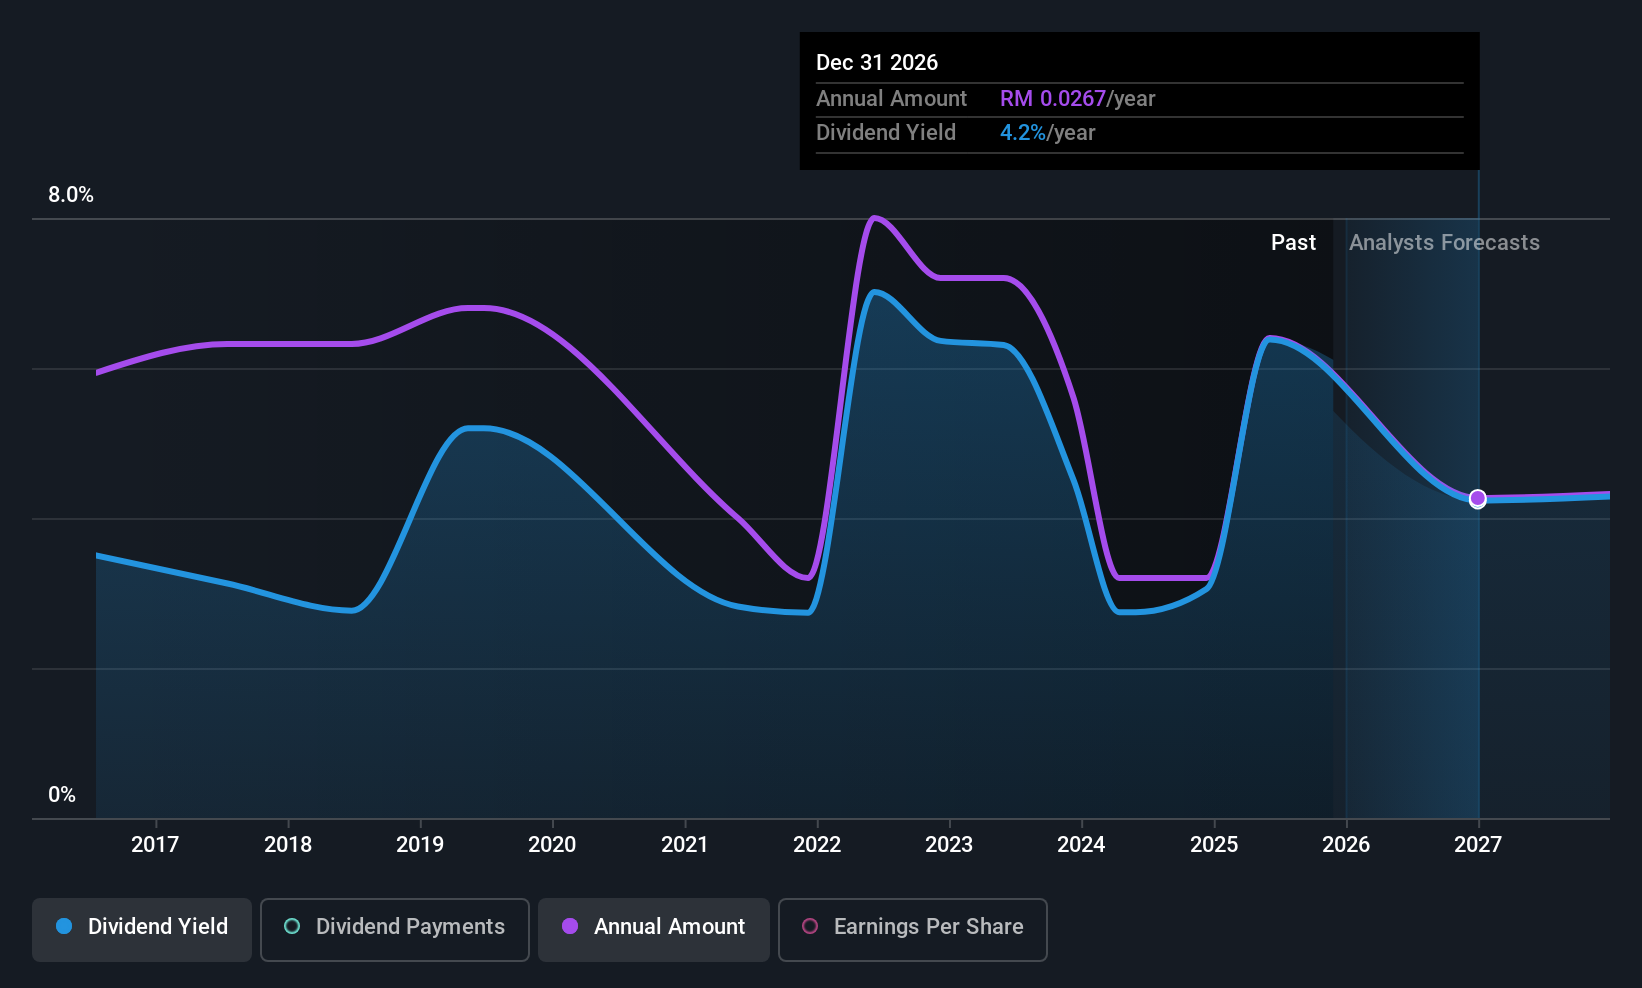Viewport: 1642px width, 988px height.
Task: Click the 2027 x-axis label
Action: [x=1478, y=845]
